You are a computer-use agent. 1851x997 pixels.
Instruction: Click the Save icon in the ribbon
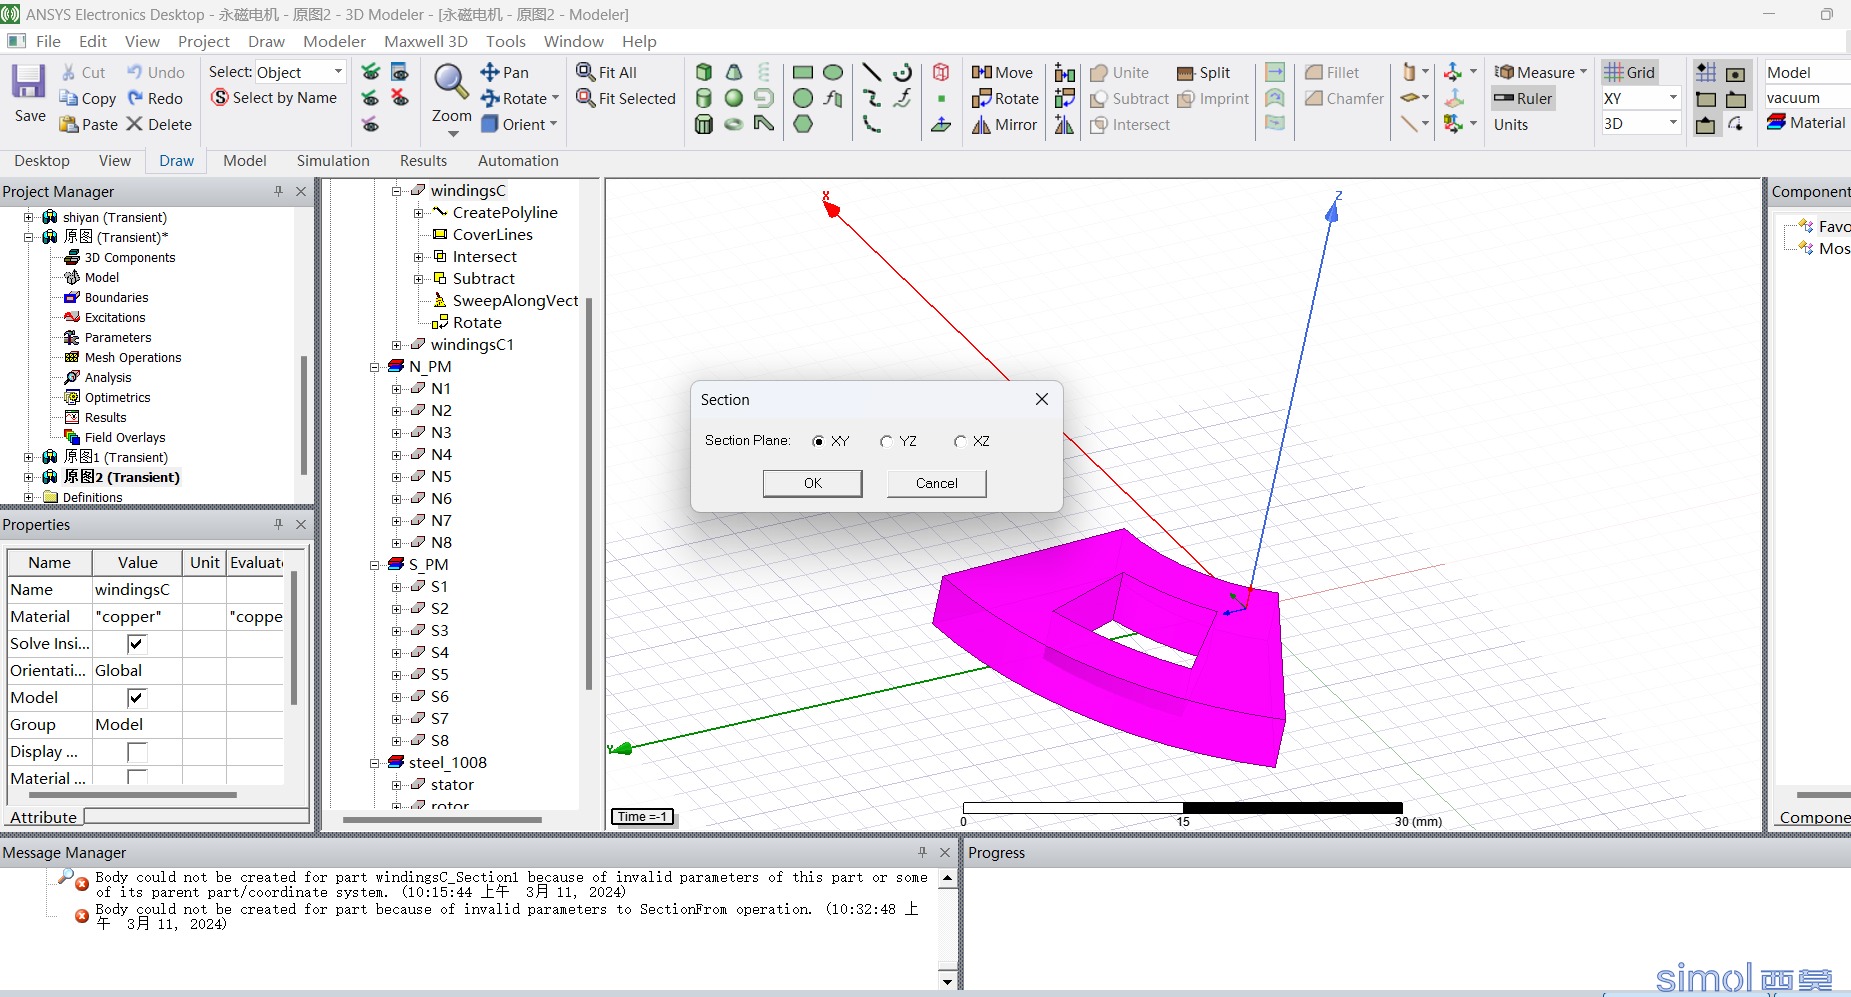click(x=28, y=82)
